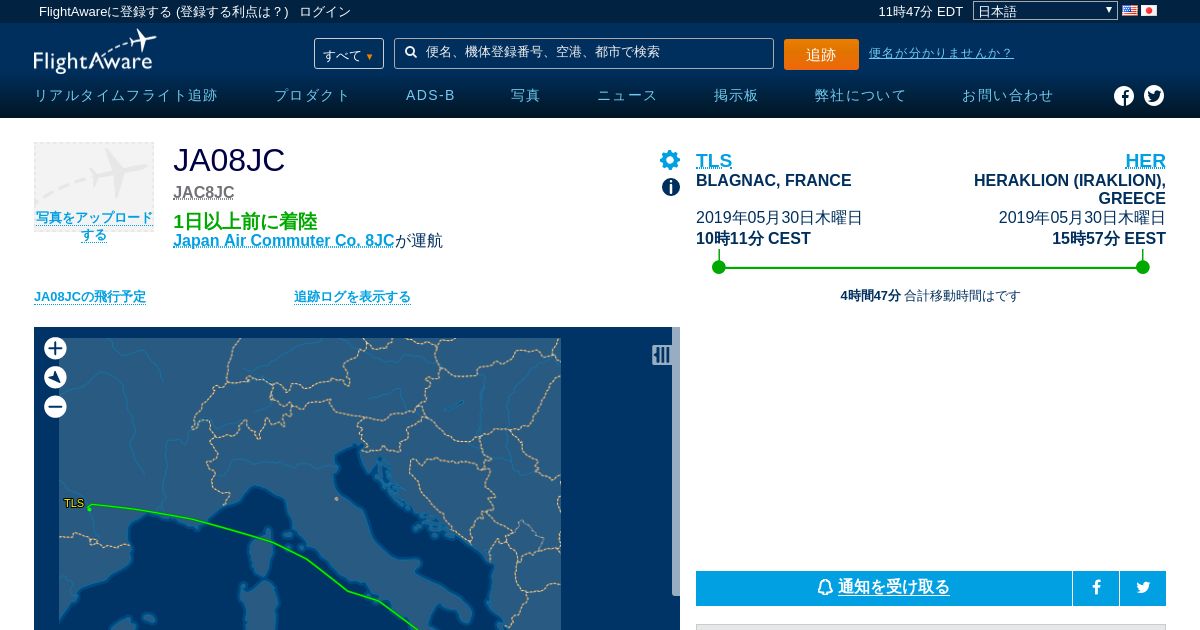This screenshot has height=630, width=1200.
Task: Zoom out on the flight map
Action: pyautogui.click(x=56, y=407)
